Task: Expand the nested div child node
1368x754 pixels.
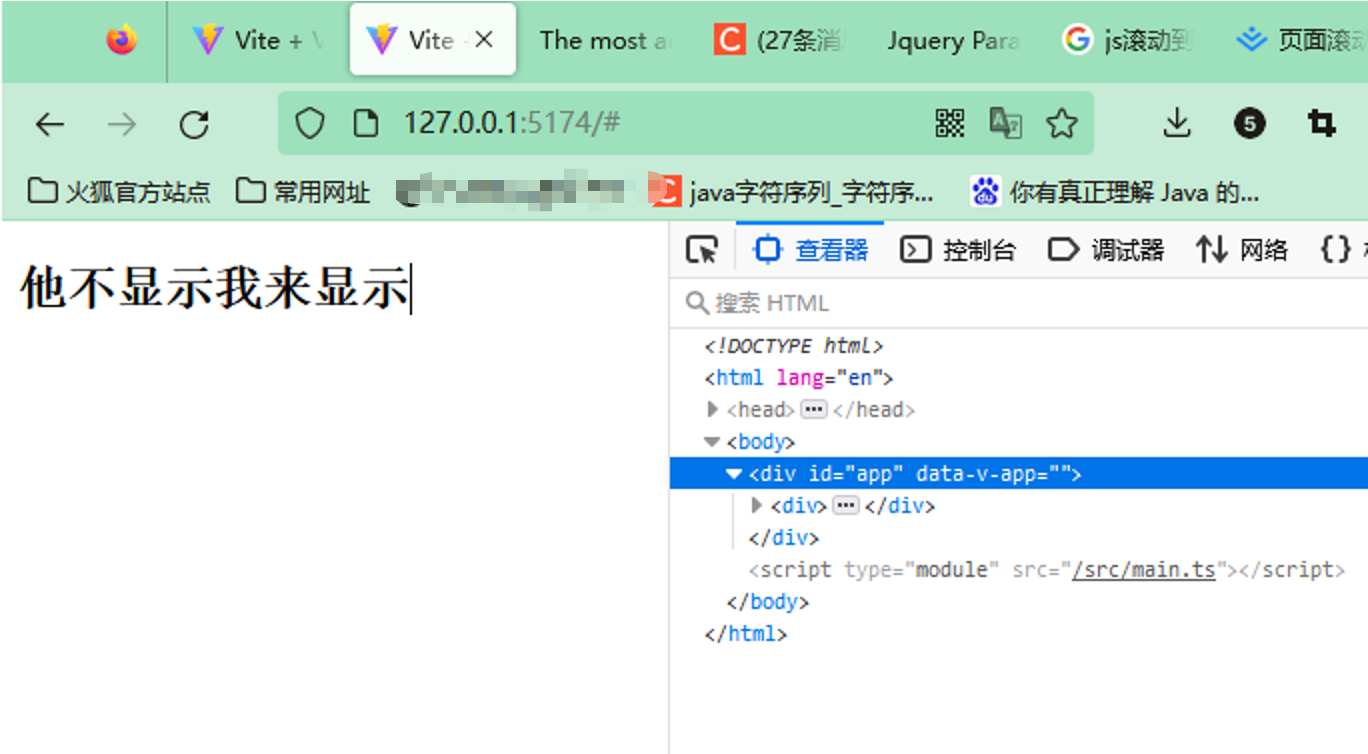Action: 756,506
